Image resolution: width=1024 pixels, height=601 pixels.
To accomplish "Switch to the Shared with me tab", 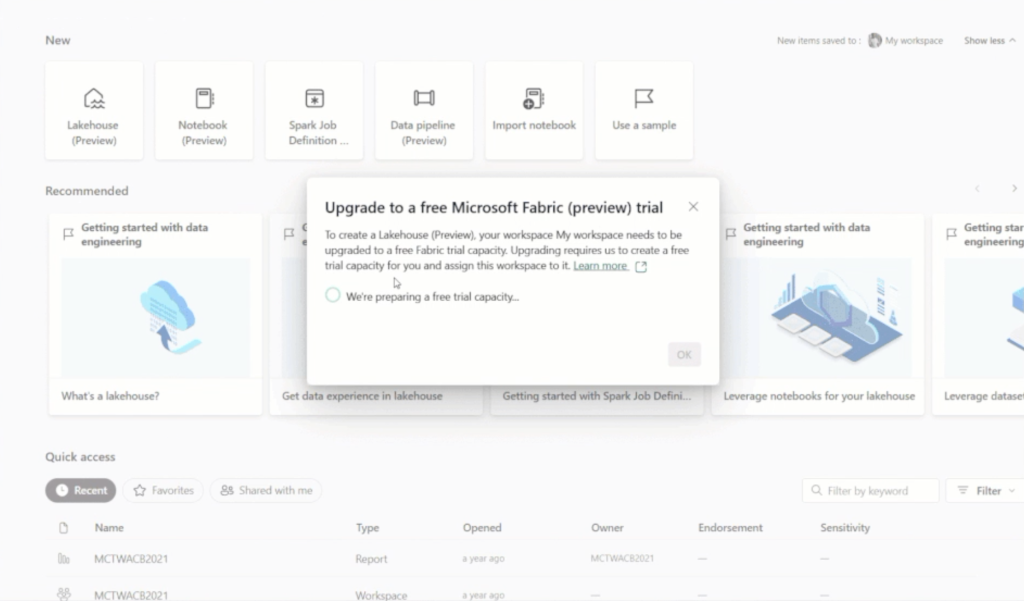I will pyautogui.click(x=266, y=491).
